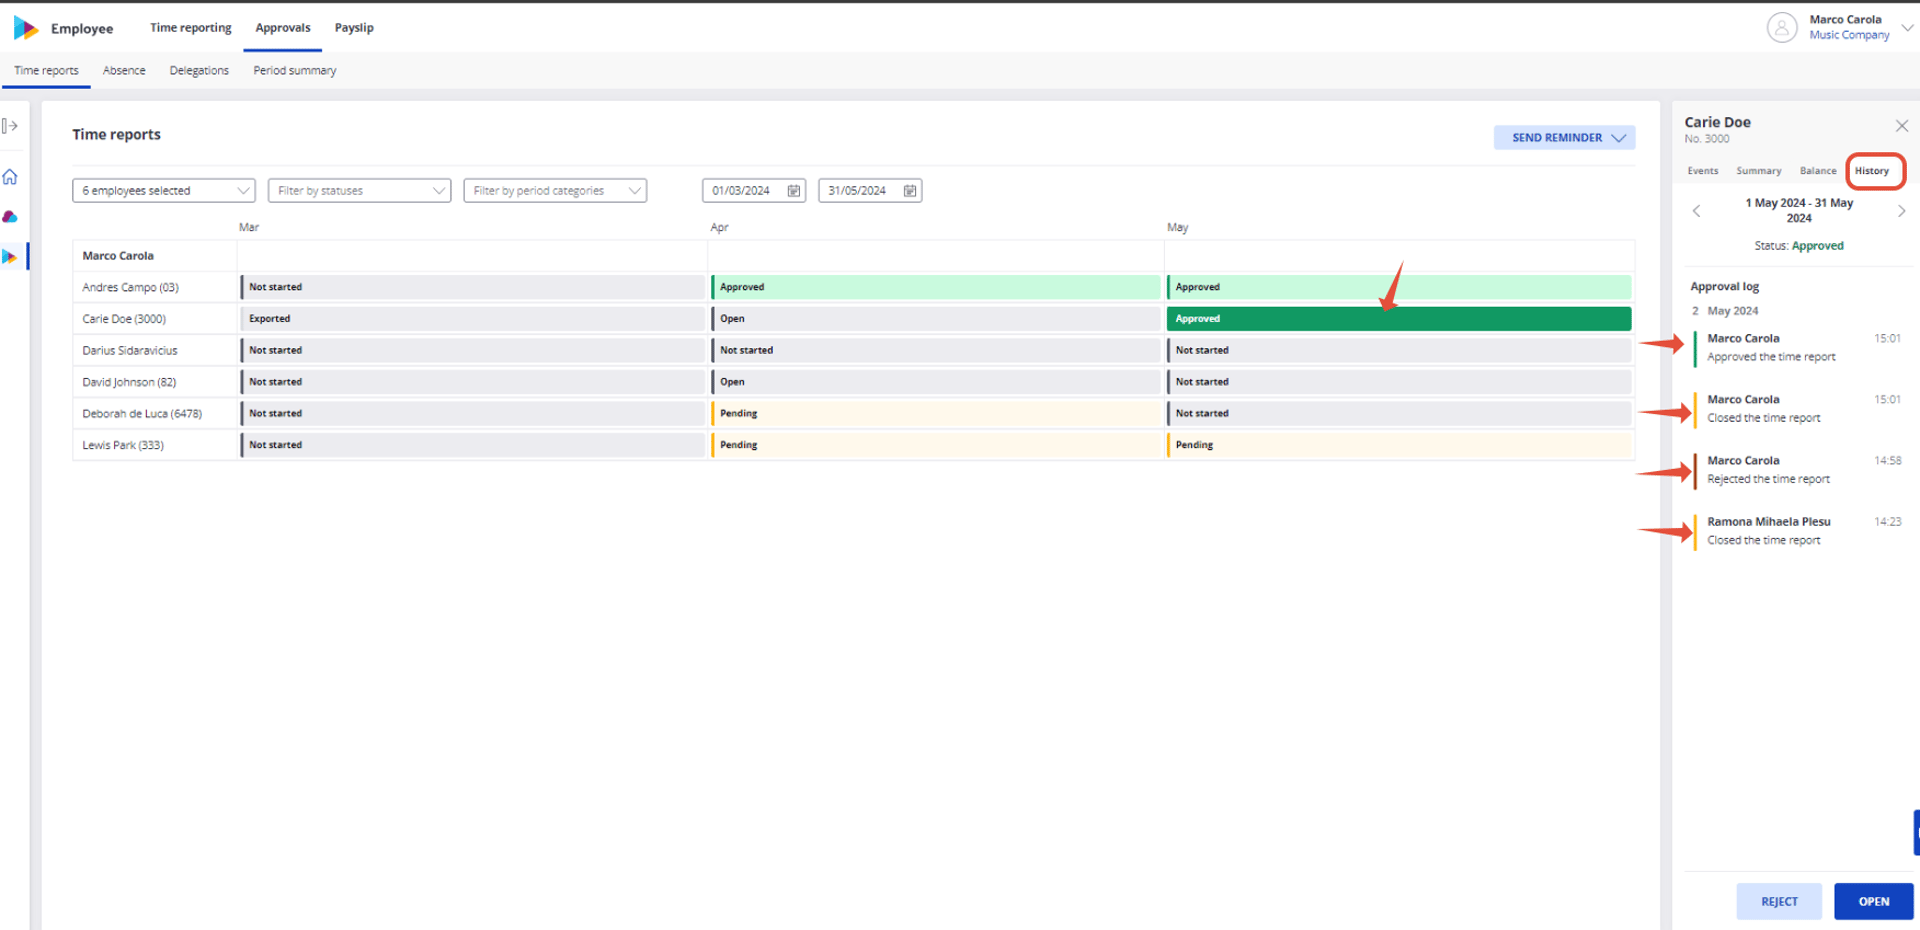Screen dimensions: 1920x930
Task: Select Andres Campo's approved April report bar
Action: (935, 287)
